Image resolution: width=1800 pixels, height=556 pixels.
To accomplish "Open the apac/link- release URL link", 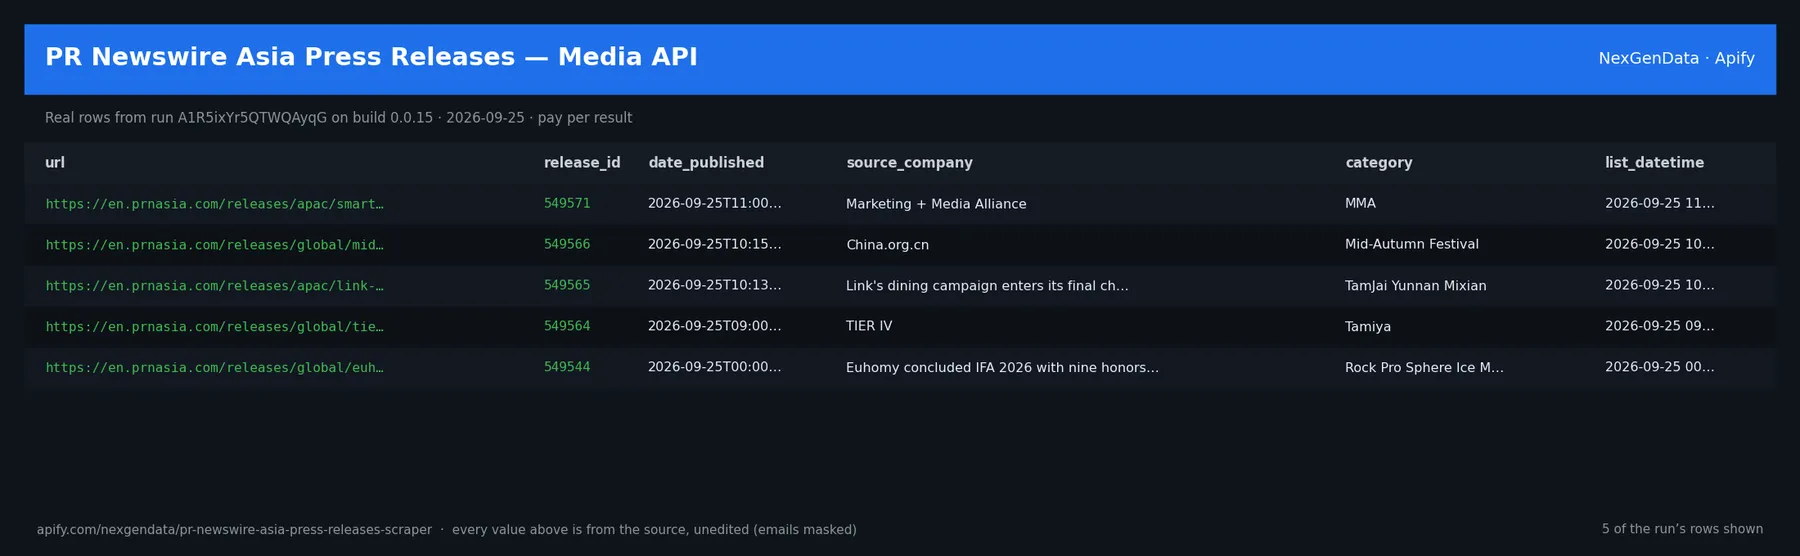I will 214,286.
